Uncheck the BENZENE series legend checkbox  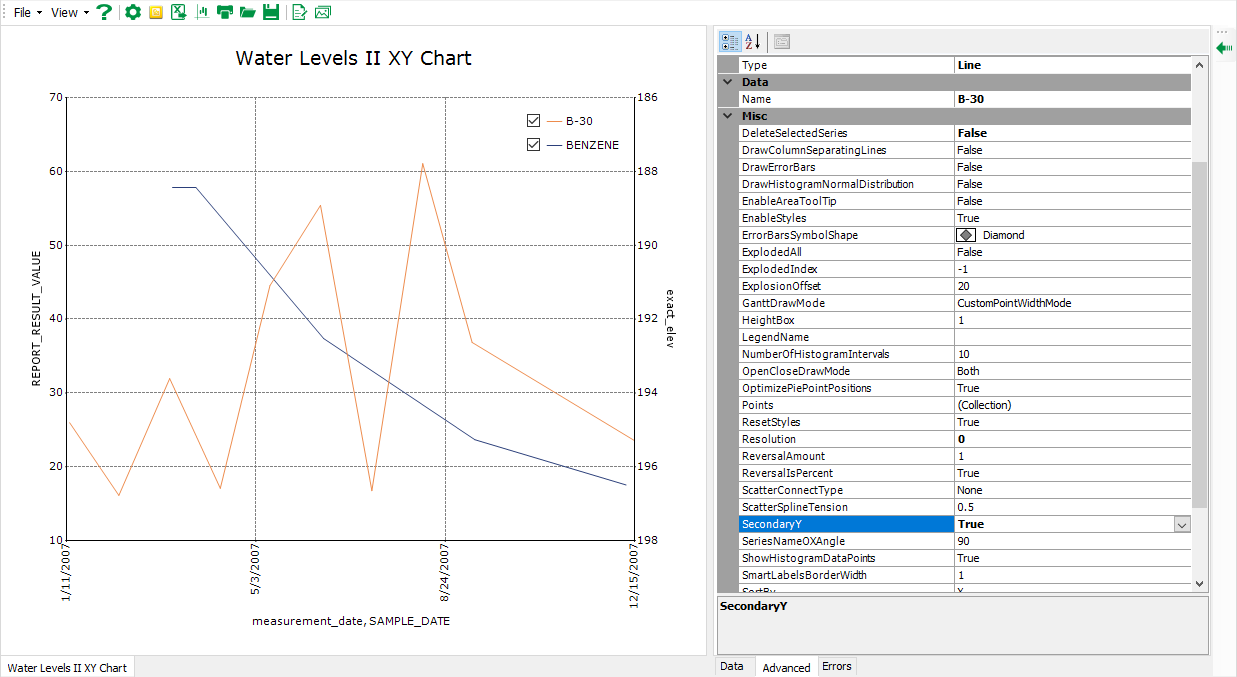click(x=534, y=145)
